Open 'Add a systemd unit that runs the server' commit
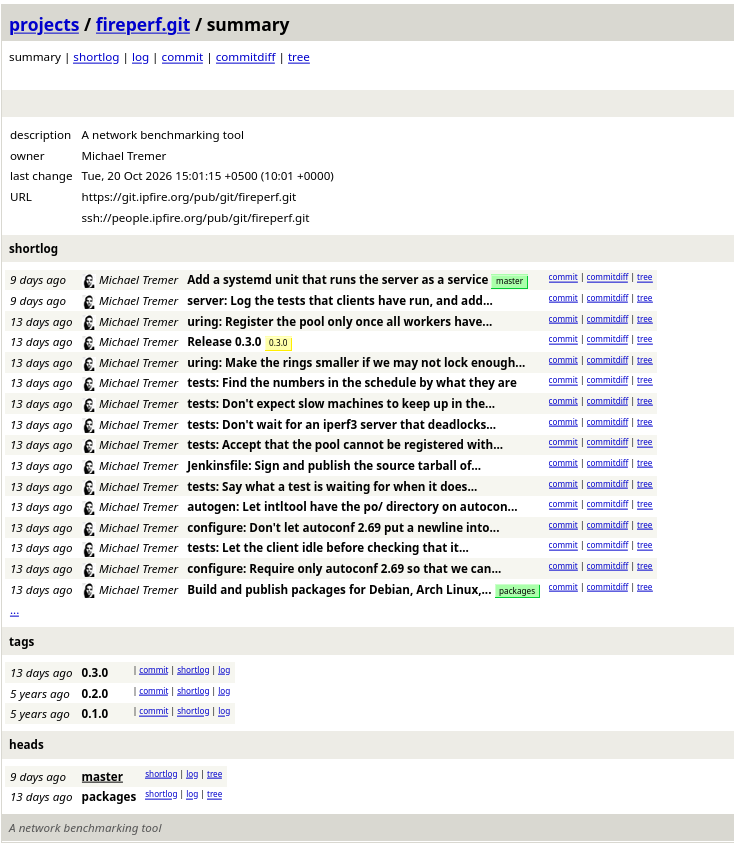Screen dimensions: 734x862 click(x=338, y=280)
